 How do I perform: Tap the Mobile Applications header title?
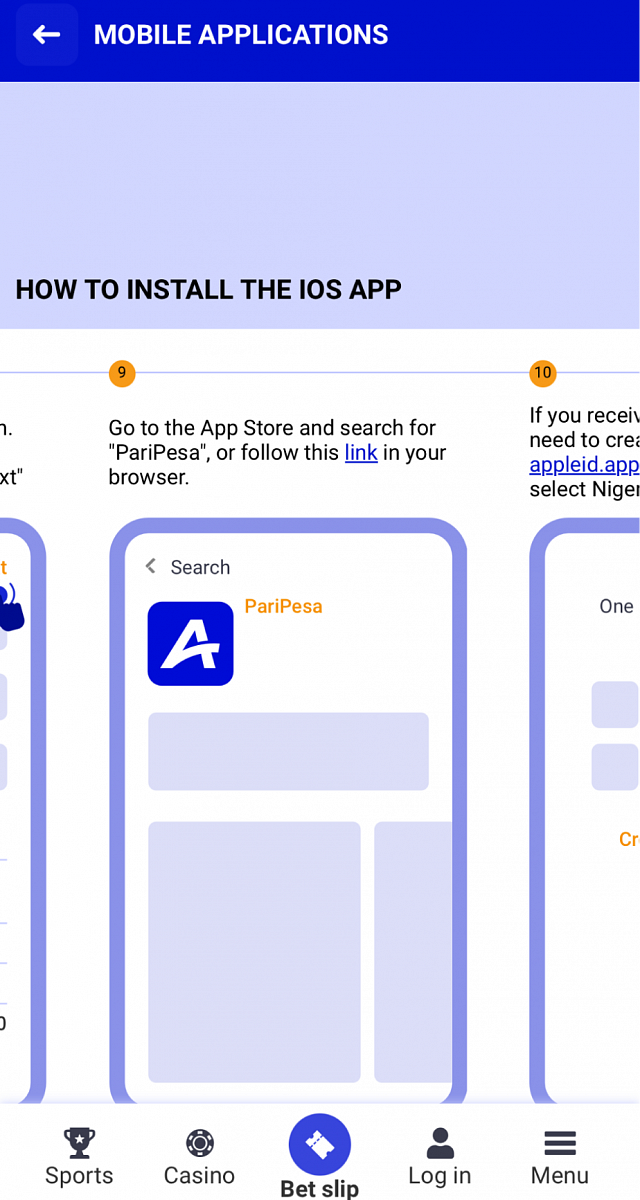pos(241,35)
